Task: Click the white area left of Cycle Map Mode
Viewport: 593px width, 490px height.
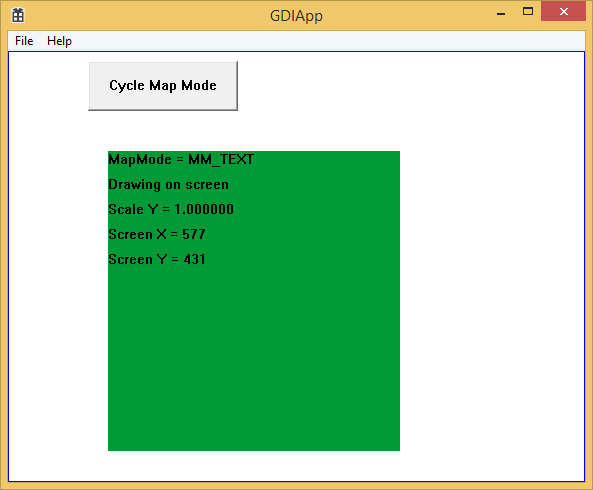Action: tap(48, 86)
